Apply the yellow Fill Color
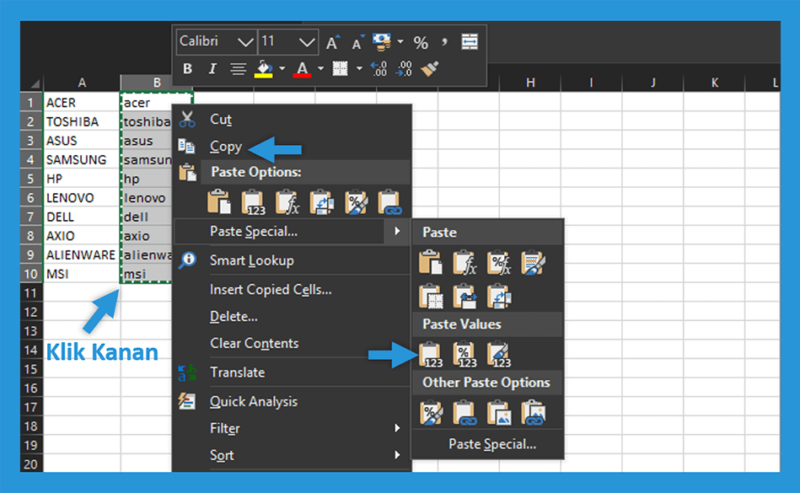This screenshot has width=800, height=493. click(x=263, y=69)
